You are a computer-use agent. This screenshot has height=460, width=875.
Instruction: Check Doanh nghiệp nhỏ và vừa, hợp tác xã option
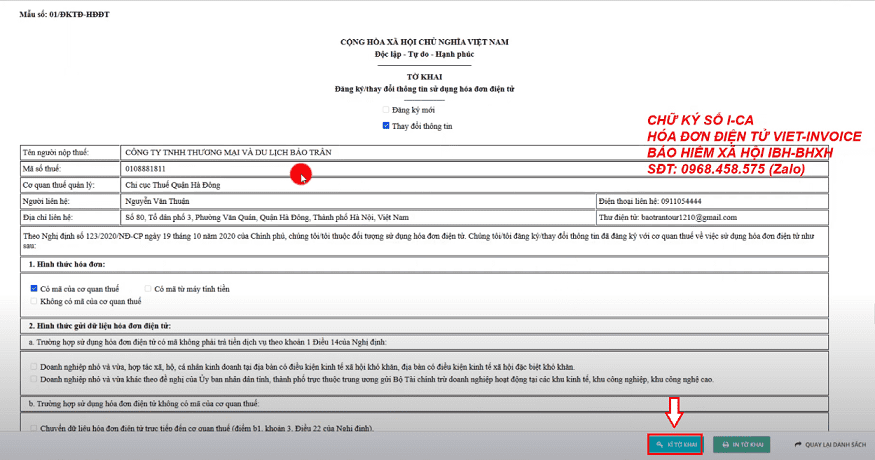[33, 367]
